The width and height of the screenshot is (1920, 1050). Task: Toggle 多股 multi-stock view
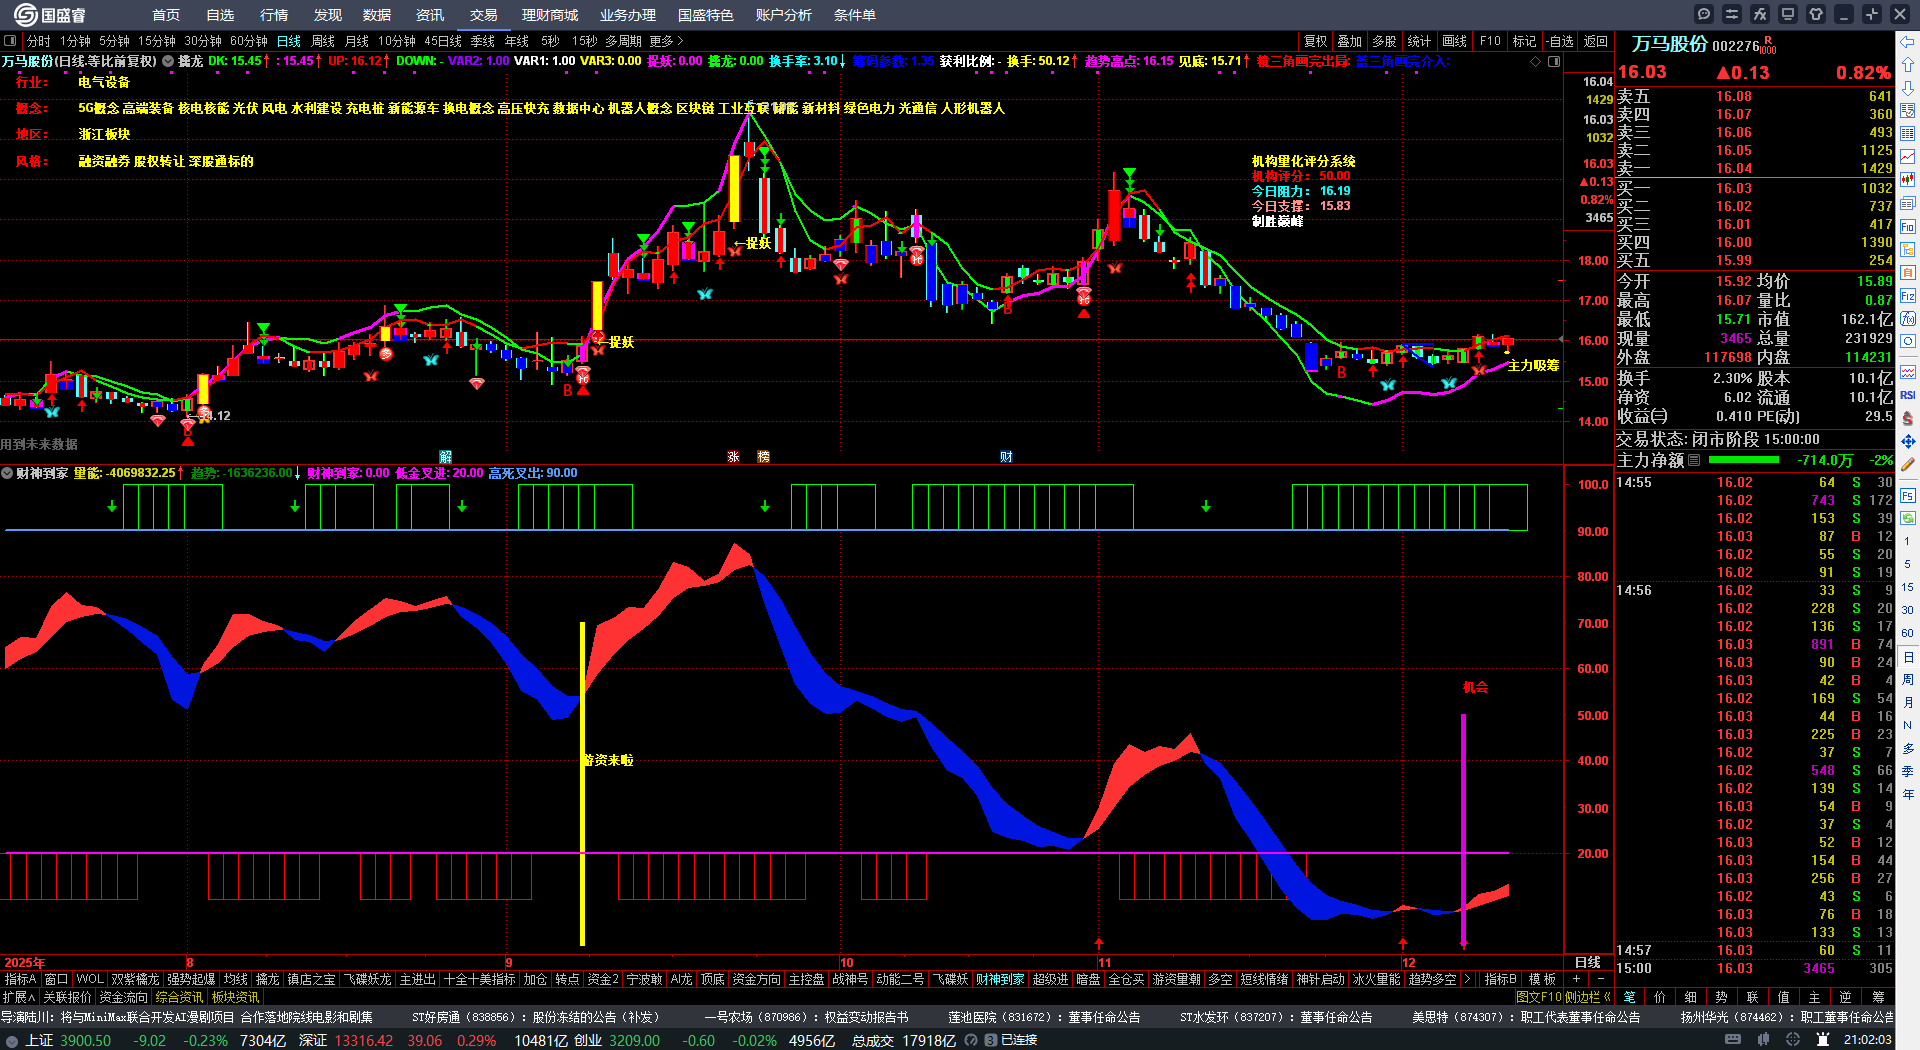[x=1384, y=41]
